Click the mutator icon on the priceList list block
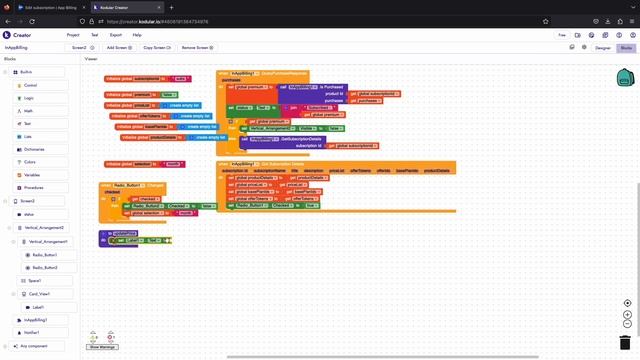 [165, 105]
